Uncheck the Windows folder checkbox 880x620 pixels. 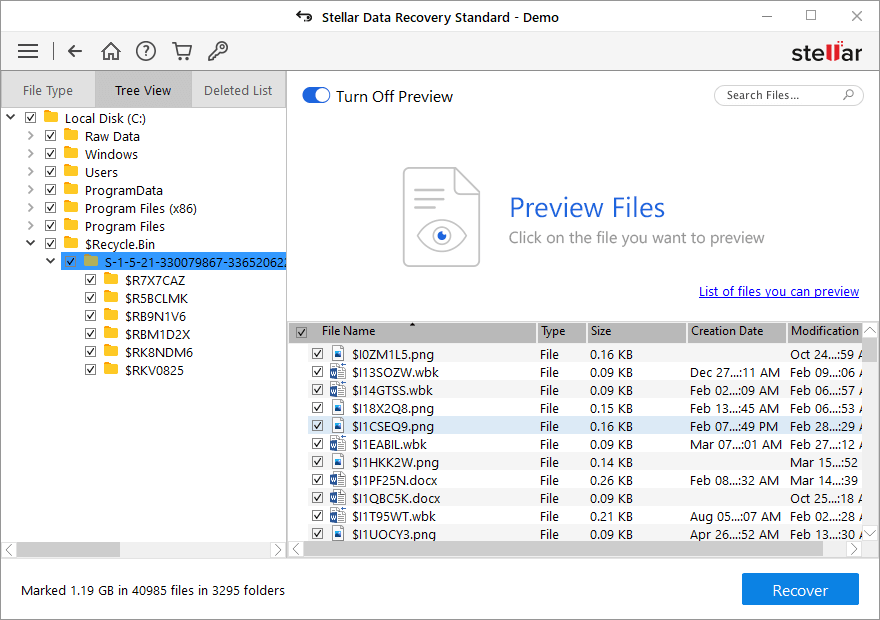pyautogui.click(x=50, y=154)
